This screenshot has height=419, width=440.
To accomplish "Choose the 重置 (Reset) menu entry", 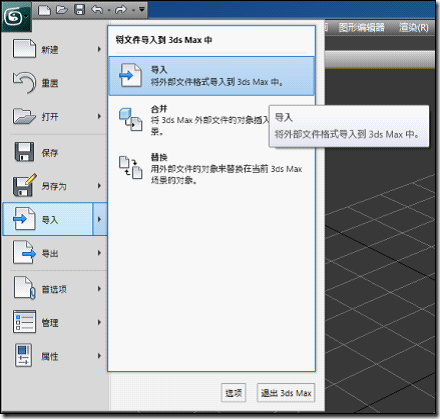I will 55,83.
